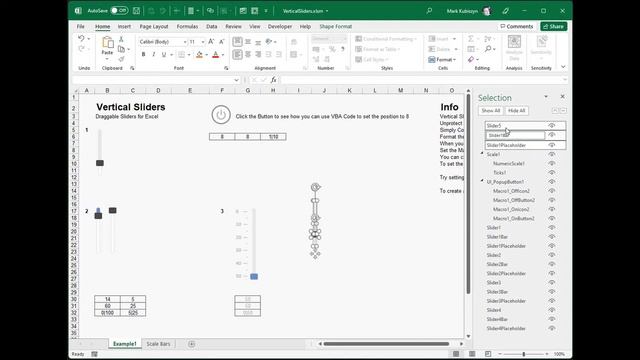Screen dimensions: 640x360
Task: Switch to the Insert ribbon tab
Action: pyautogui.click(x=124, y=27)
